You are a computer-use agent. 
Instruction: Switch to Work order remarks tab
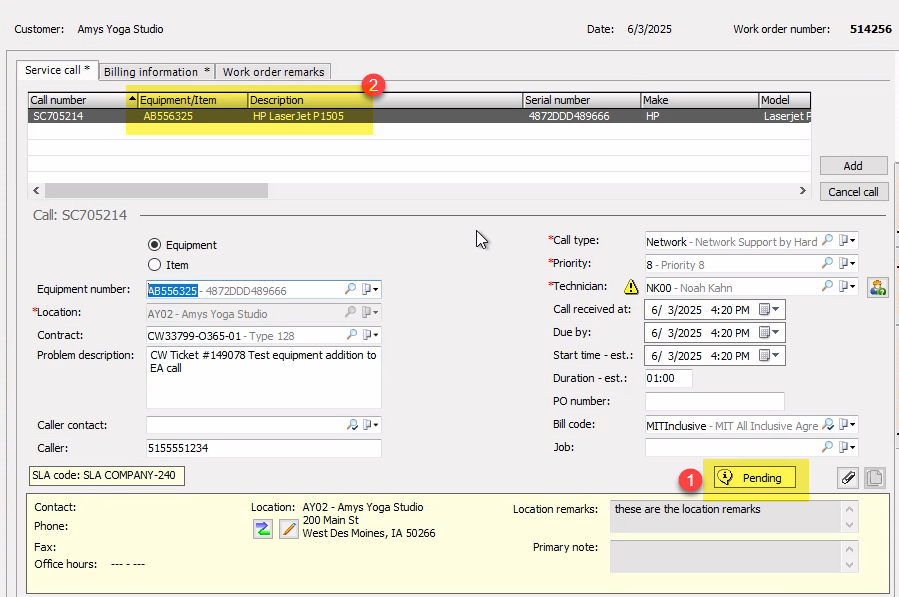click(273, 72)
